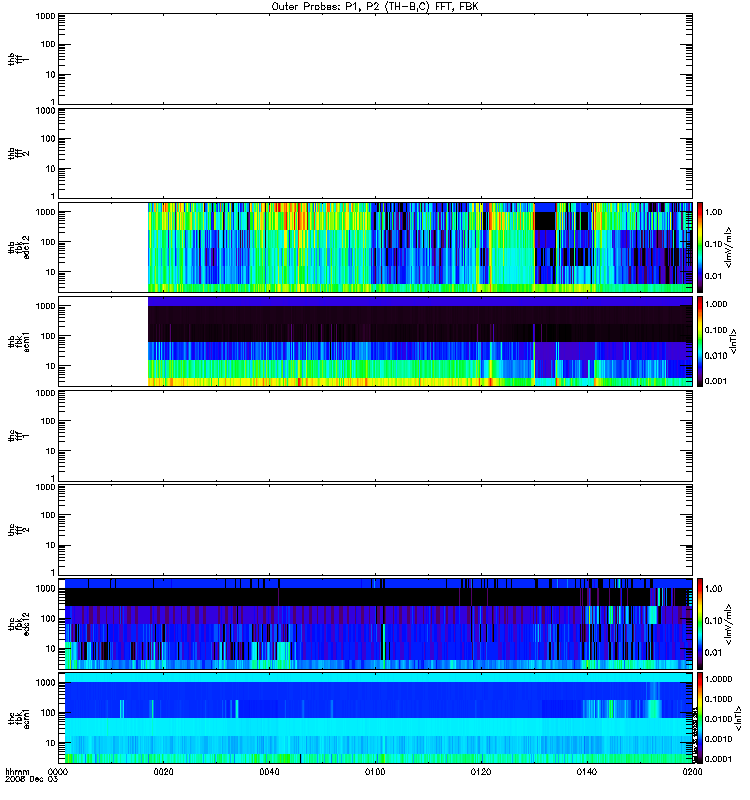Click the "1000" tick of thc fff 2 panel
The image size is (750, 800).
pos(45,487)
